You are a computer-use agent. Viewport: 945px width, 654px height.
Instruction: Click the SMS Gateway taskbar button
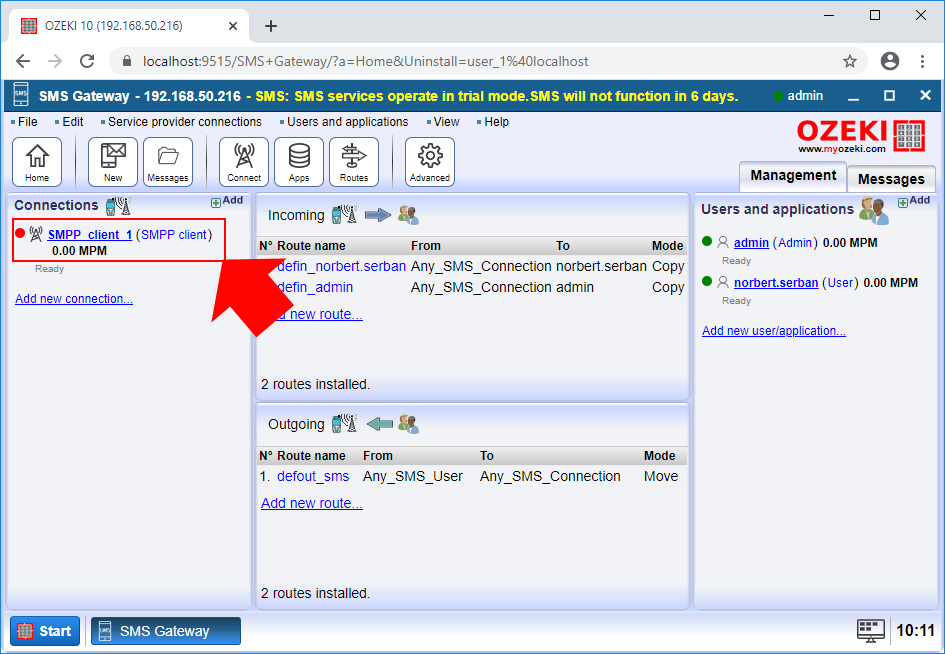pyautogui.click(x=166, y=630)
